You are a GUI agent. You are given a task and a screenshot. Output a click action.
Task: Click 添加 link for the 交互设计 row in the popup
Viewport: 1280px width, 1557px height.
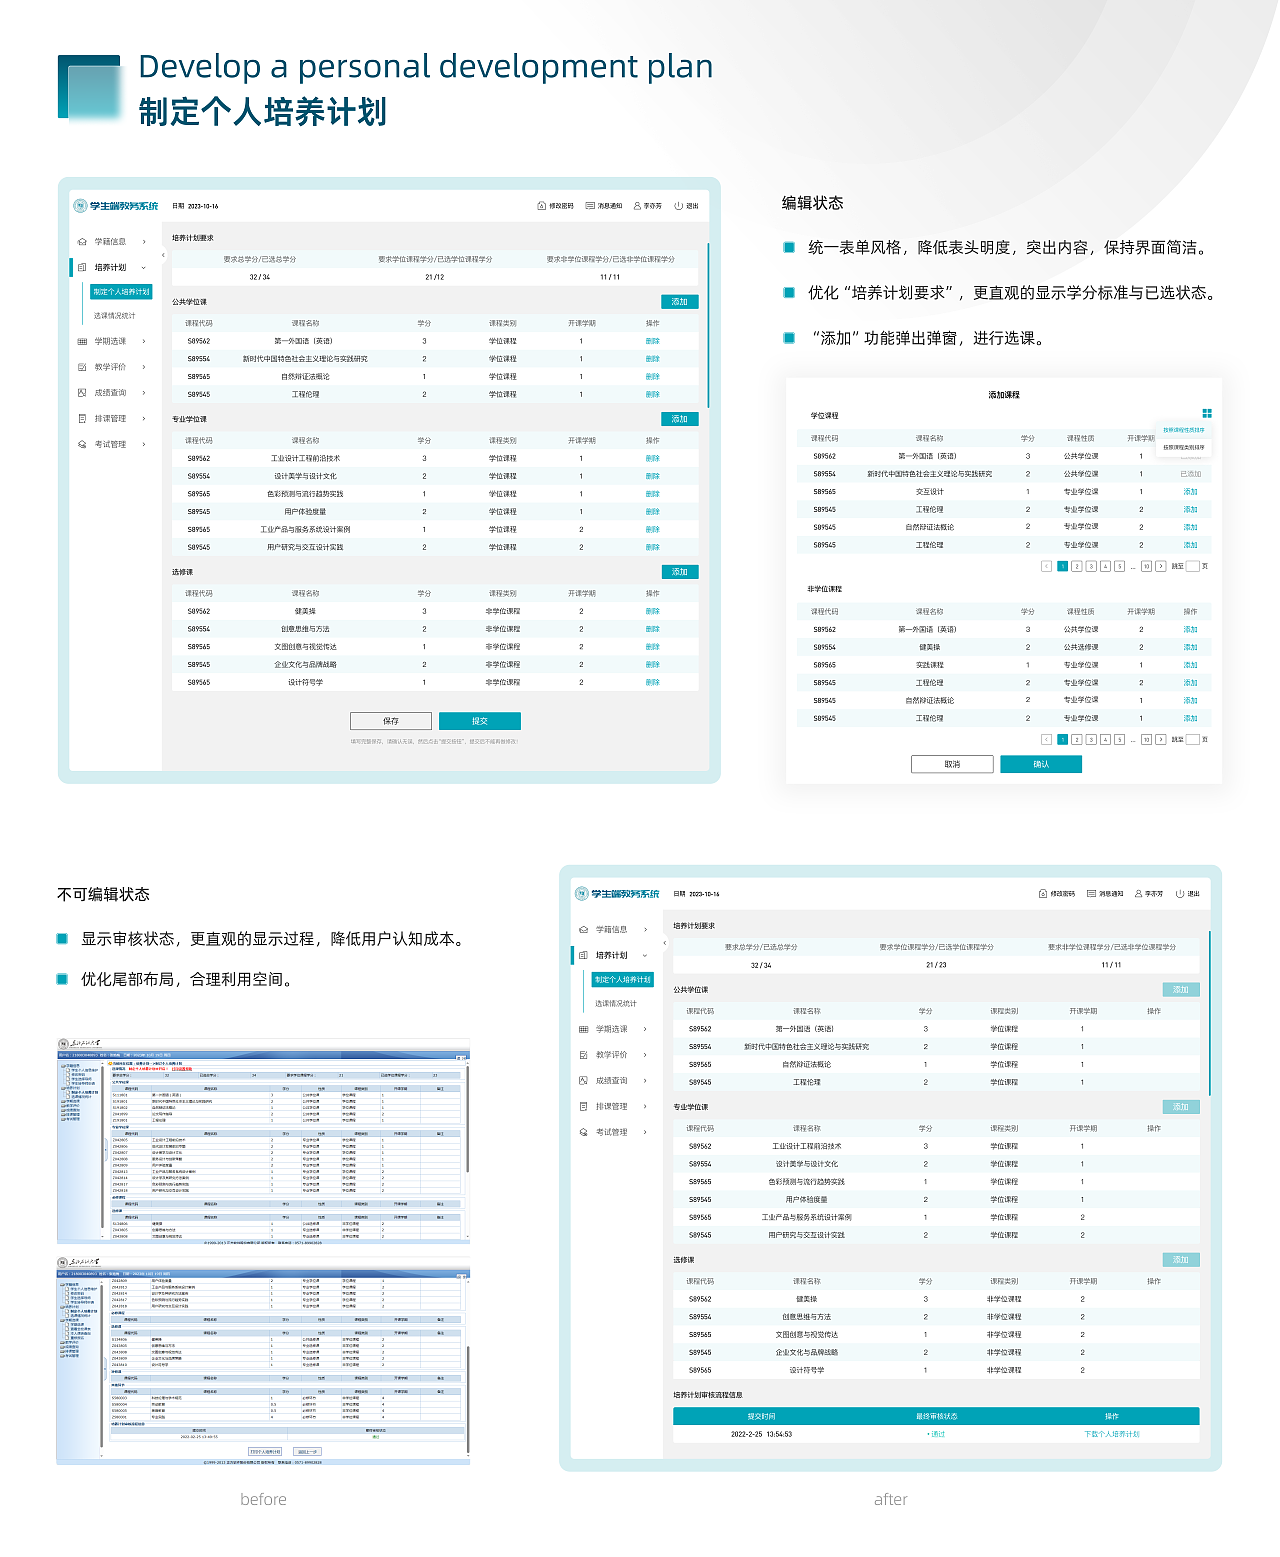pyautogui.click(x=1190, y=492)
